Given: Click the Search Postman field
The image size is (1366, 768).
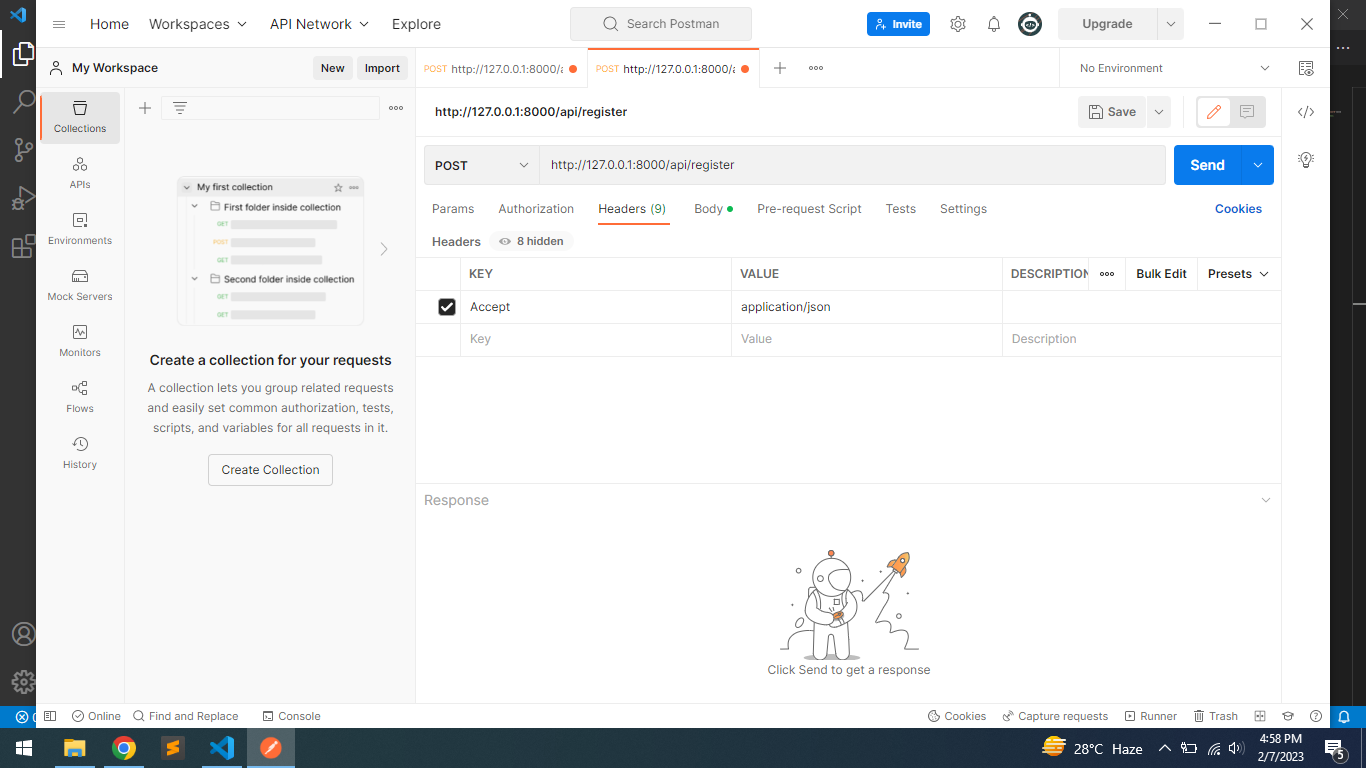Looking at the screenshot, I should coord(660,24).
